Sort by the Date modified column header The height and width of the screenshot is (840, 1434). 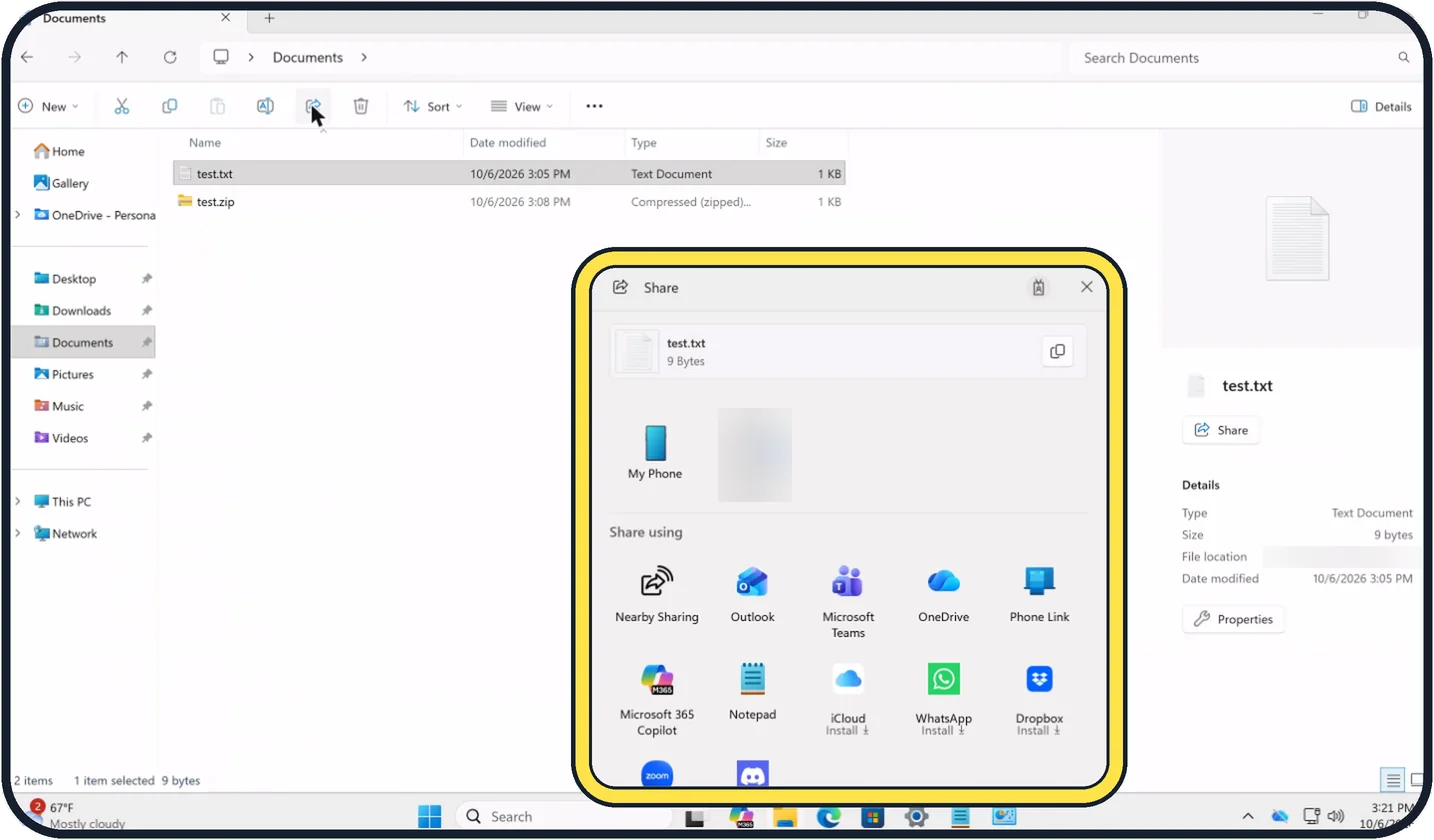tap(508, 143)
